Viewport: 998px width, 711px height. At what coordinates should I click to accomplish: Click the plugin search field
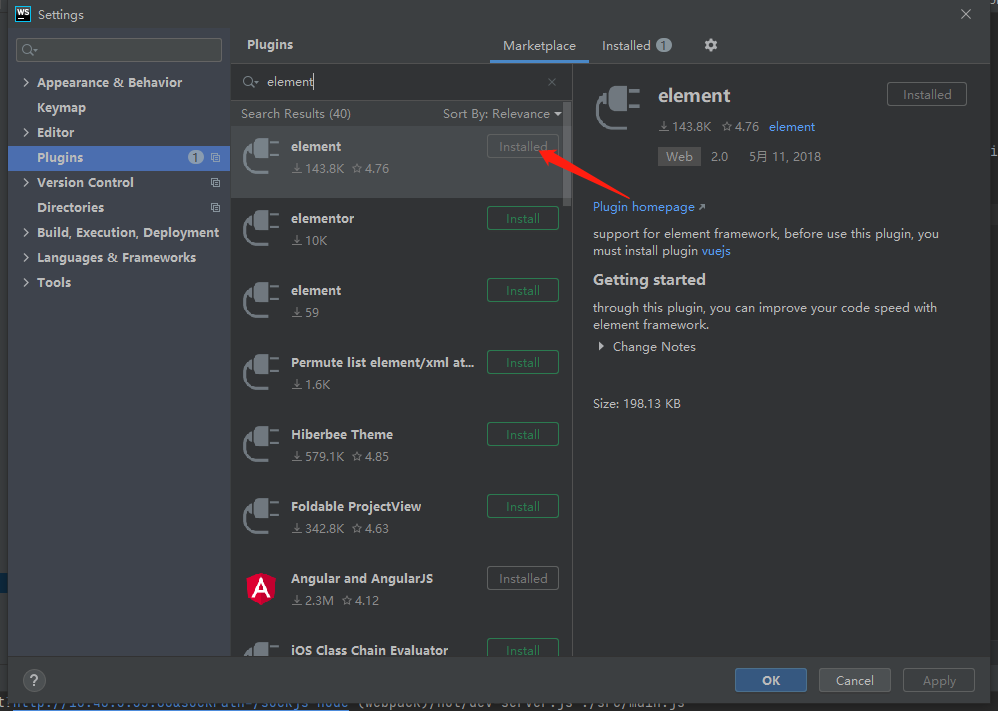pyautogui.click(x=401, y=82)
